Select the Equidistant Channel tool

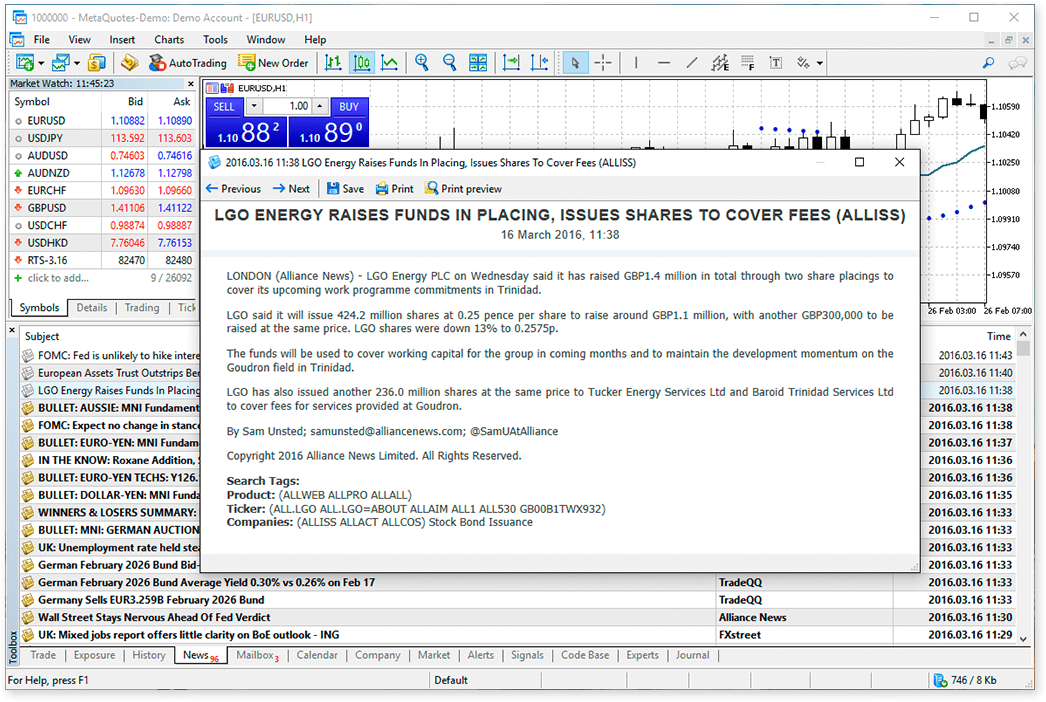click(720, 63)
